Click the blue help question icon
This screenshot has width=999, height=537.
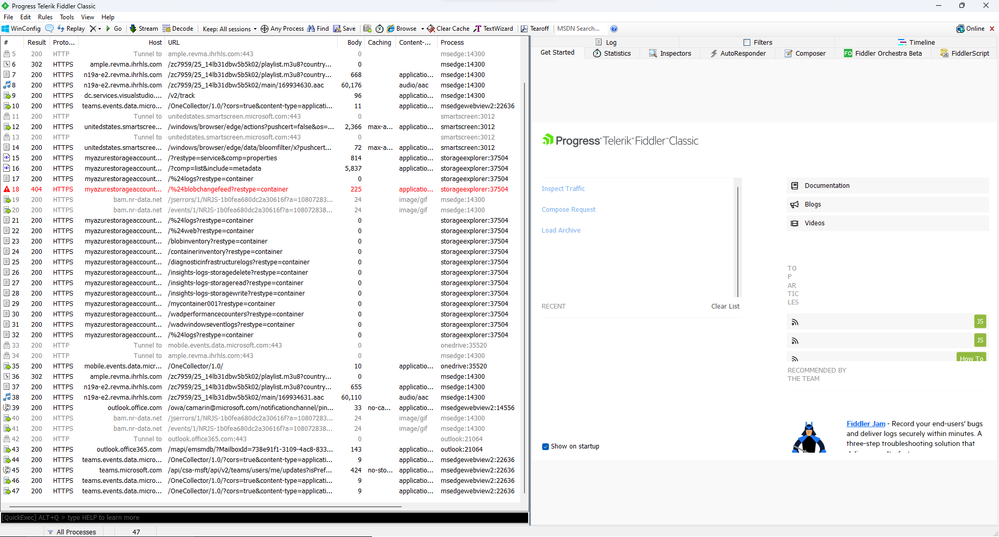click(614, 29)
